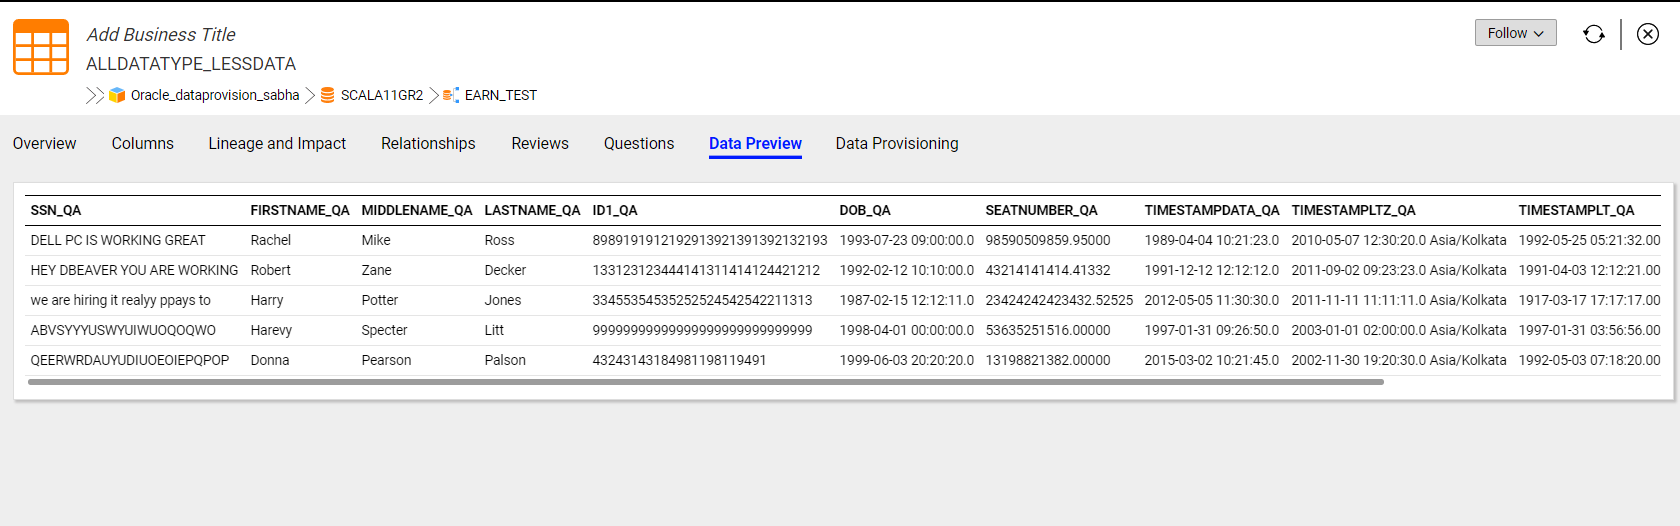This screenshot has height=526, width=1680.
Task: Switch to the Overview tab
Action: (x=44, y=144)
